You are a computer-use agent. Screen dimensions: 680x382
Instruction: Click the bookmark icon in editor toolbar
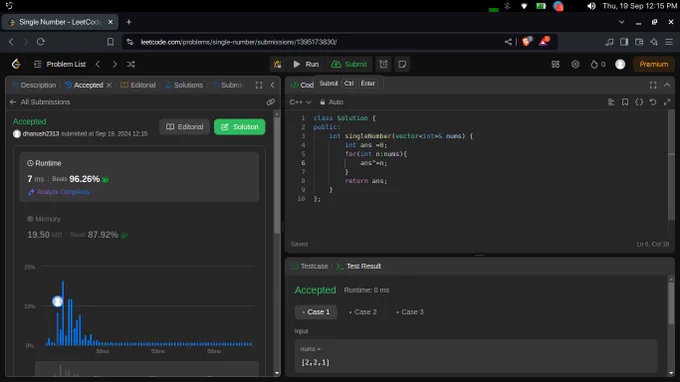pos(625,102)
